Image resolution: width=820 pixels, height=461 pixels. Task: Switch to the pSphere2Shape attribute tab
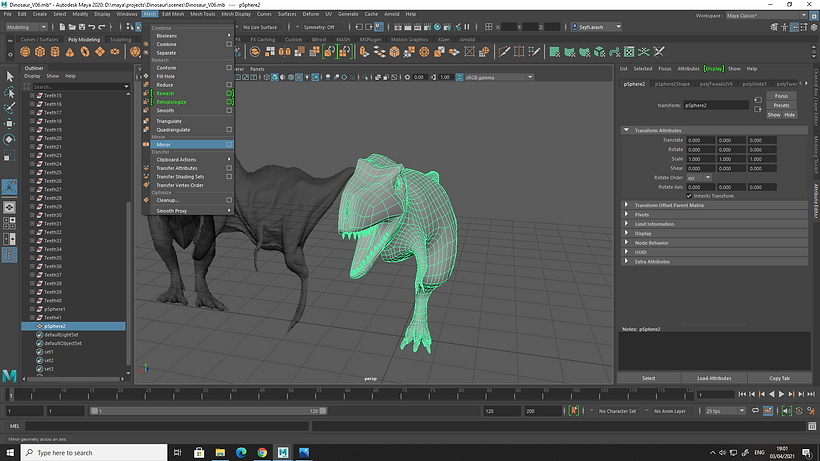tap(672, 84)
